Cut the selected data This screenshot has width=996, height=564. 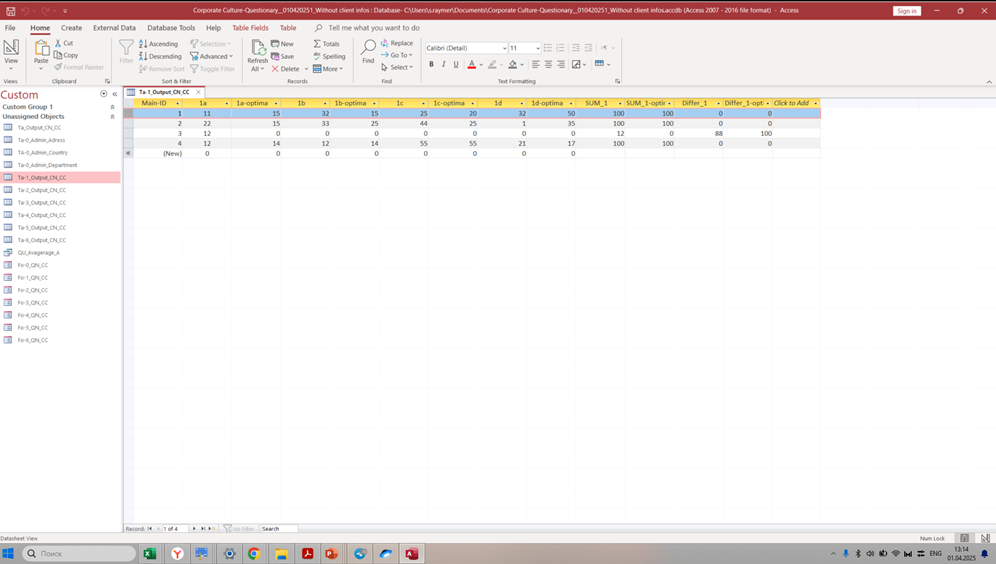(64, 43)
